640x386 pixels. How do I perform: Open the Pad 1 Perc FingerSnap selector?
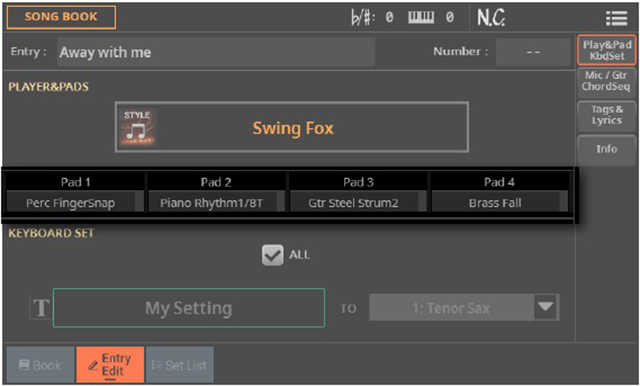click(75, 203)
